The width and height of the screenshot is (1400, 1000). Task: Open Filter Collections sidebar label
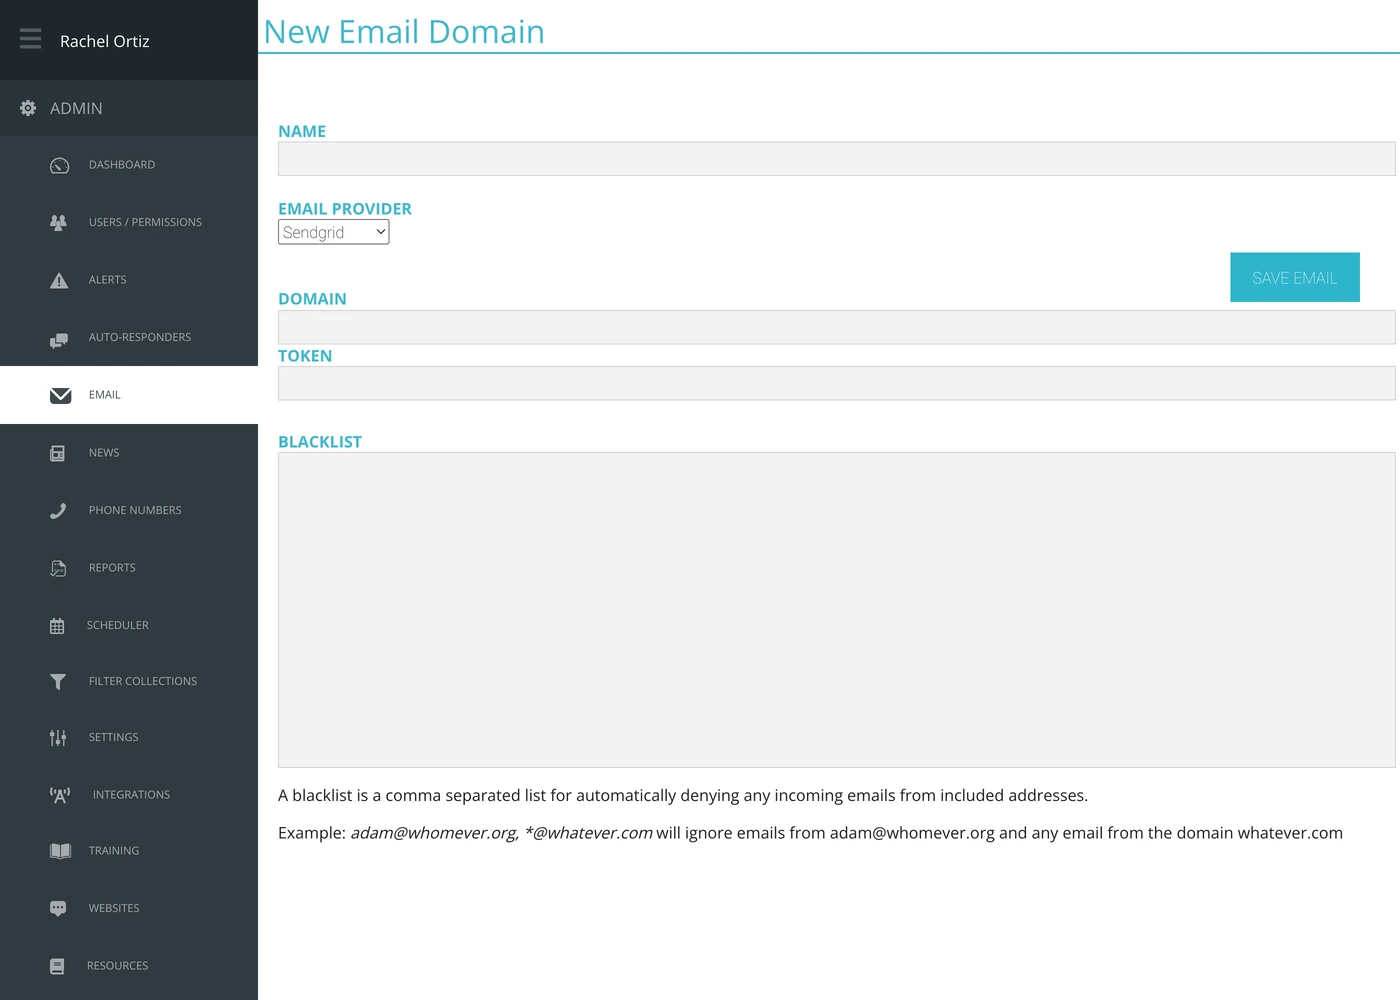[x=142, y=681]
